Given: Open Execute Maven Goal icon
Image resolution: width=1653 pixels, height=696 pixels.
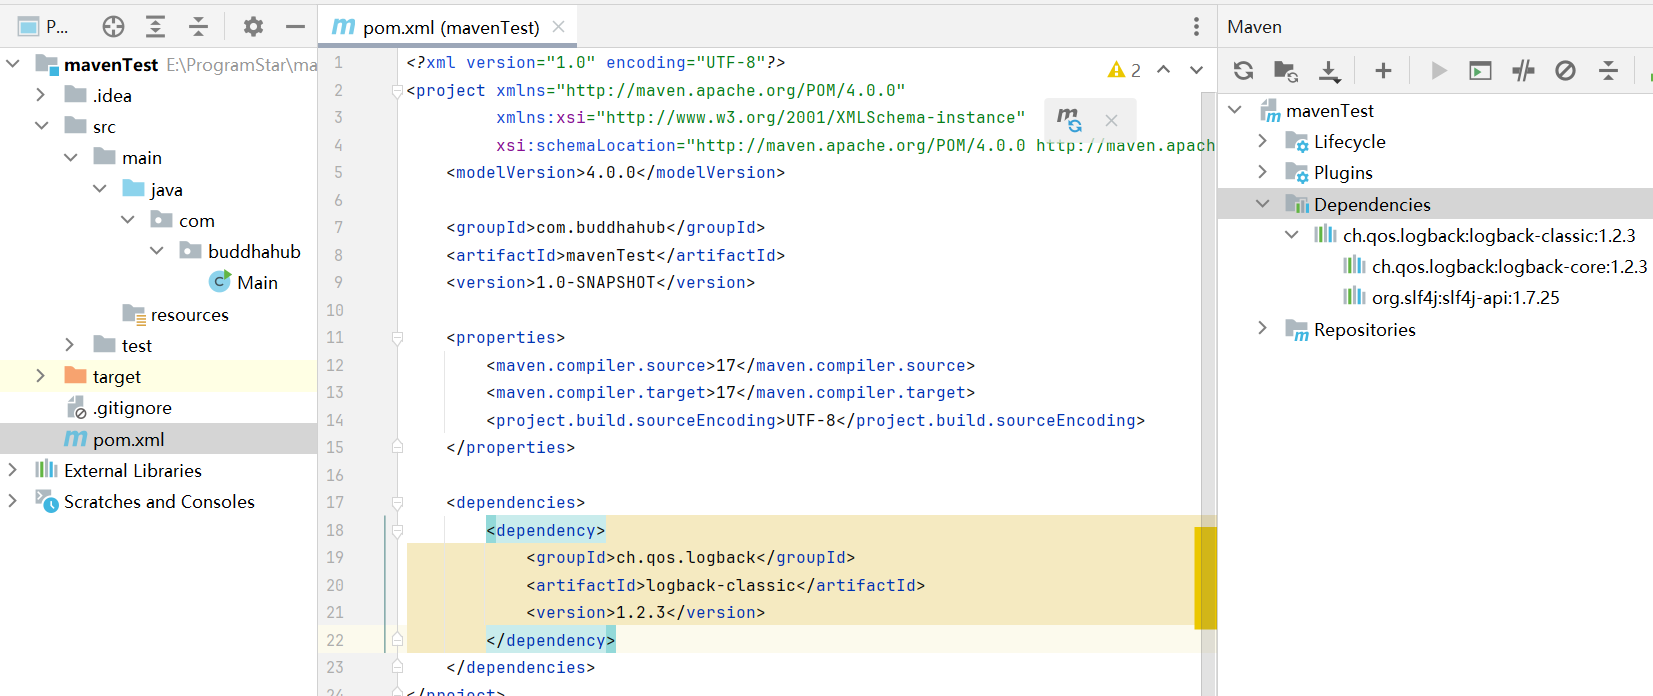Looking at the screenshot, I should [1480, 70].
